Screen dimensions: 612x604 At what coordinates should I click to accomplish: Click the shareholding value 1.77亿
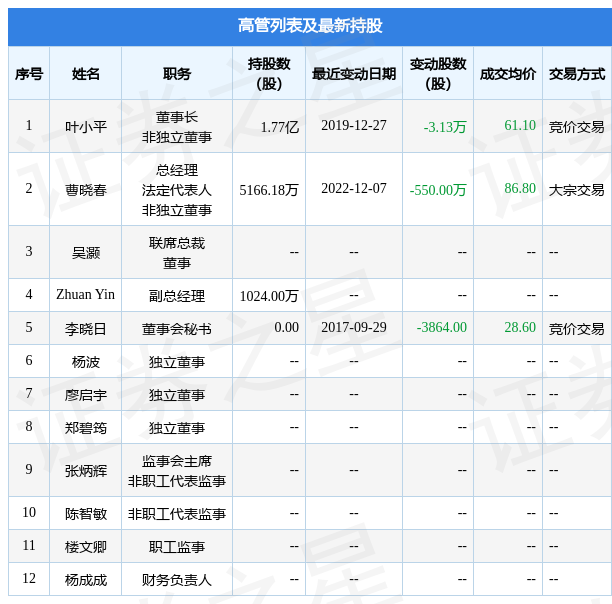[x=279, y=127]
